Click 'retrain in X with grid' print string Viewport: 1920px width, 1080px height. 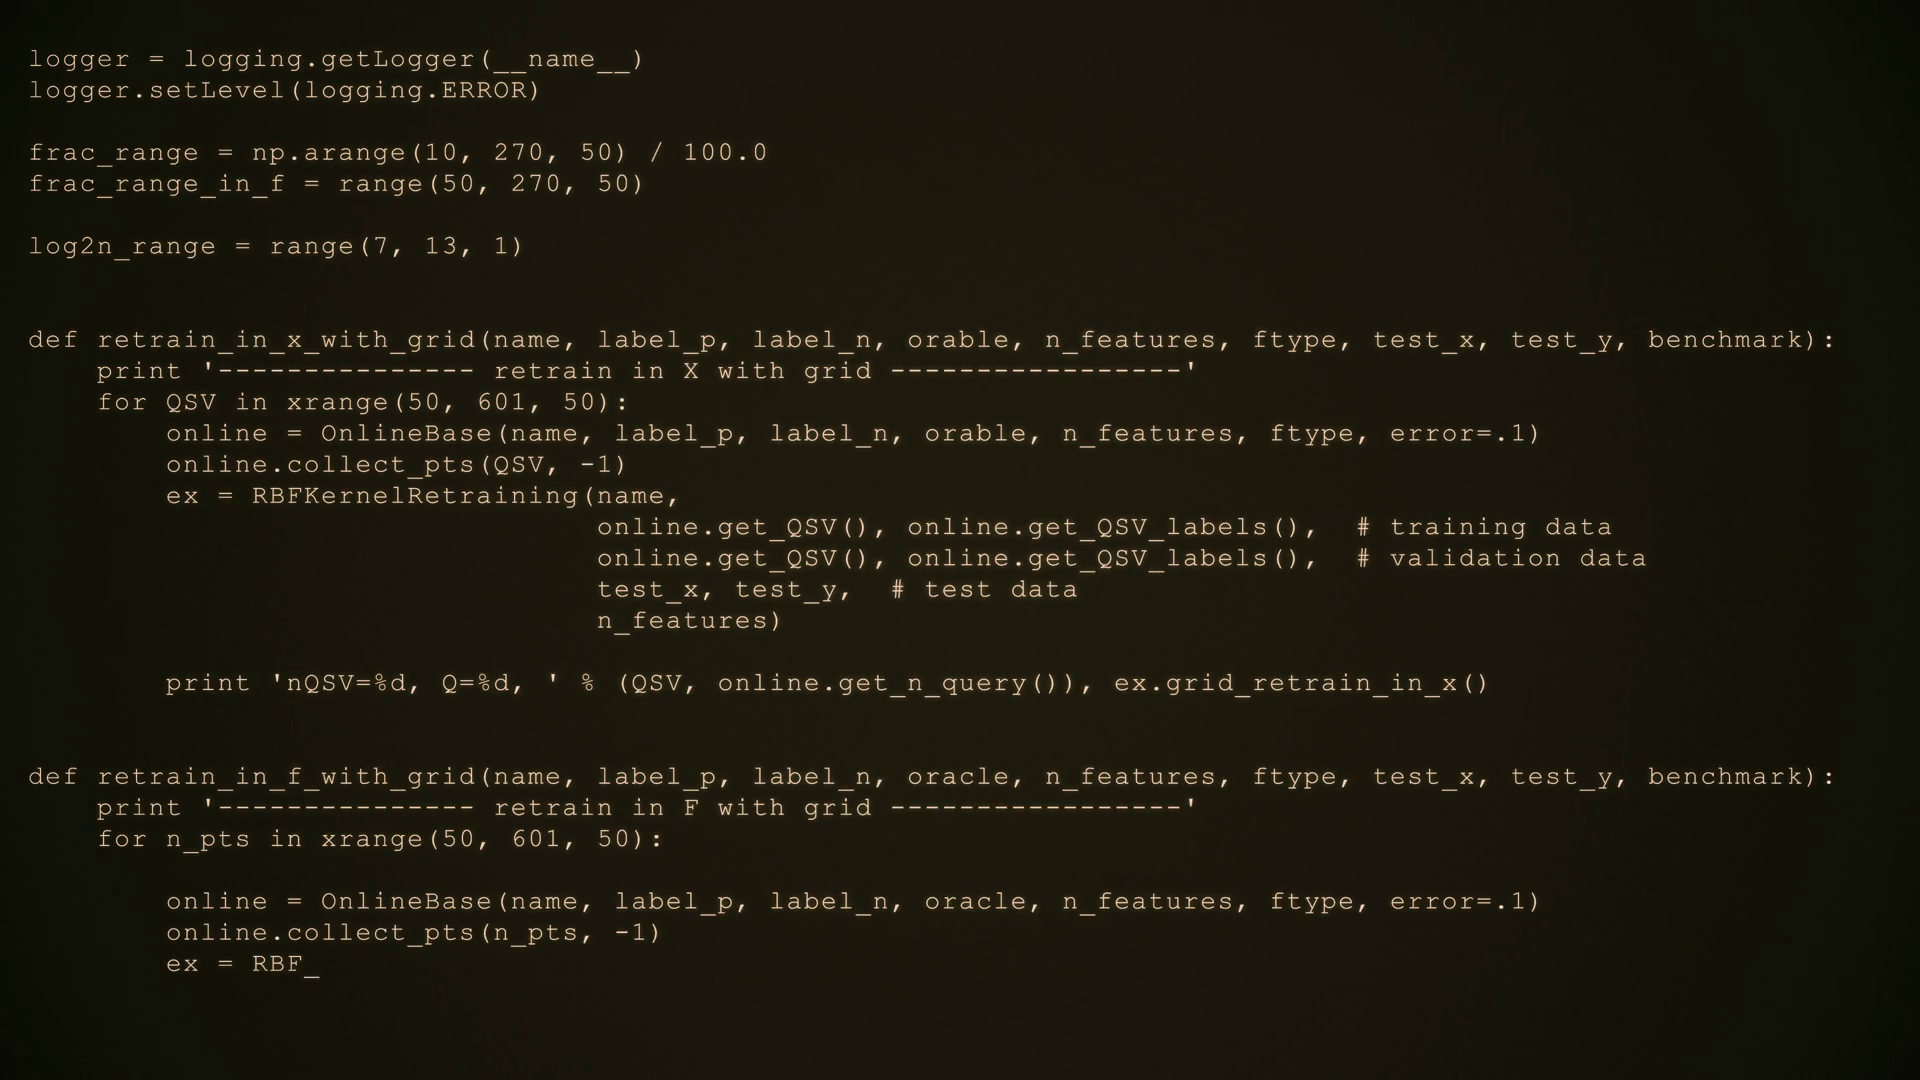click(683, 371)
